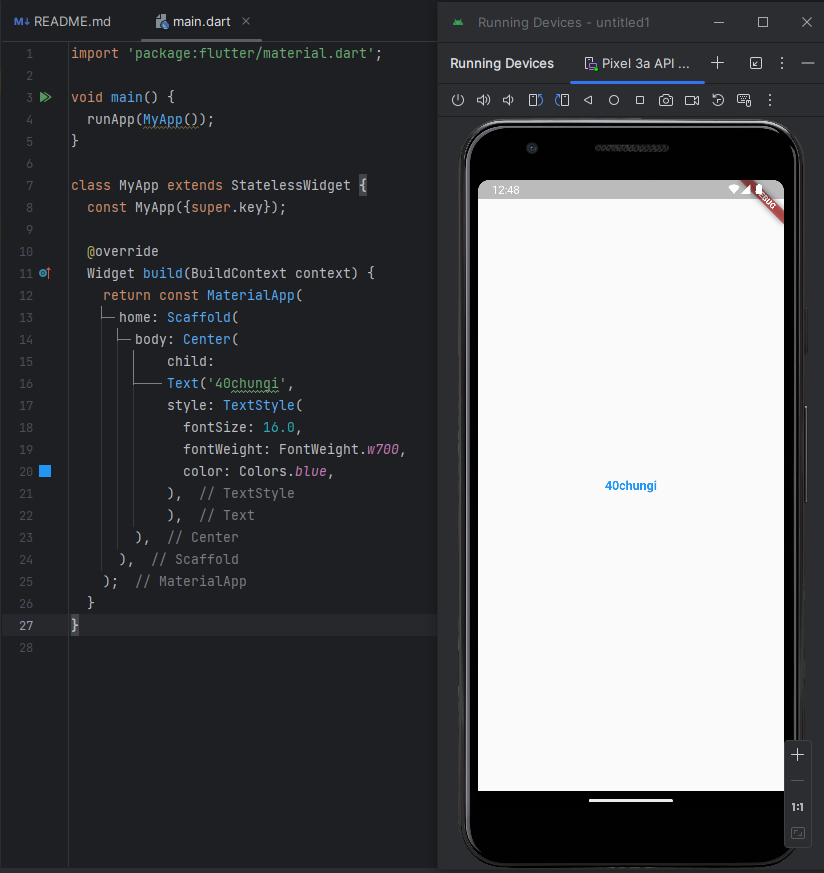Click the 'MaterialApp(' constructor on line 12
The width and height of the screenshot is (824, 873).
pyautogui.click(x=254, y=296)
